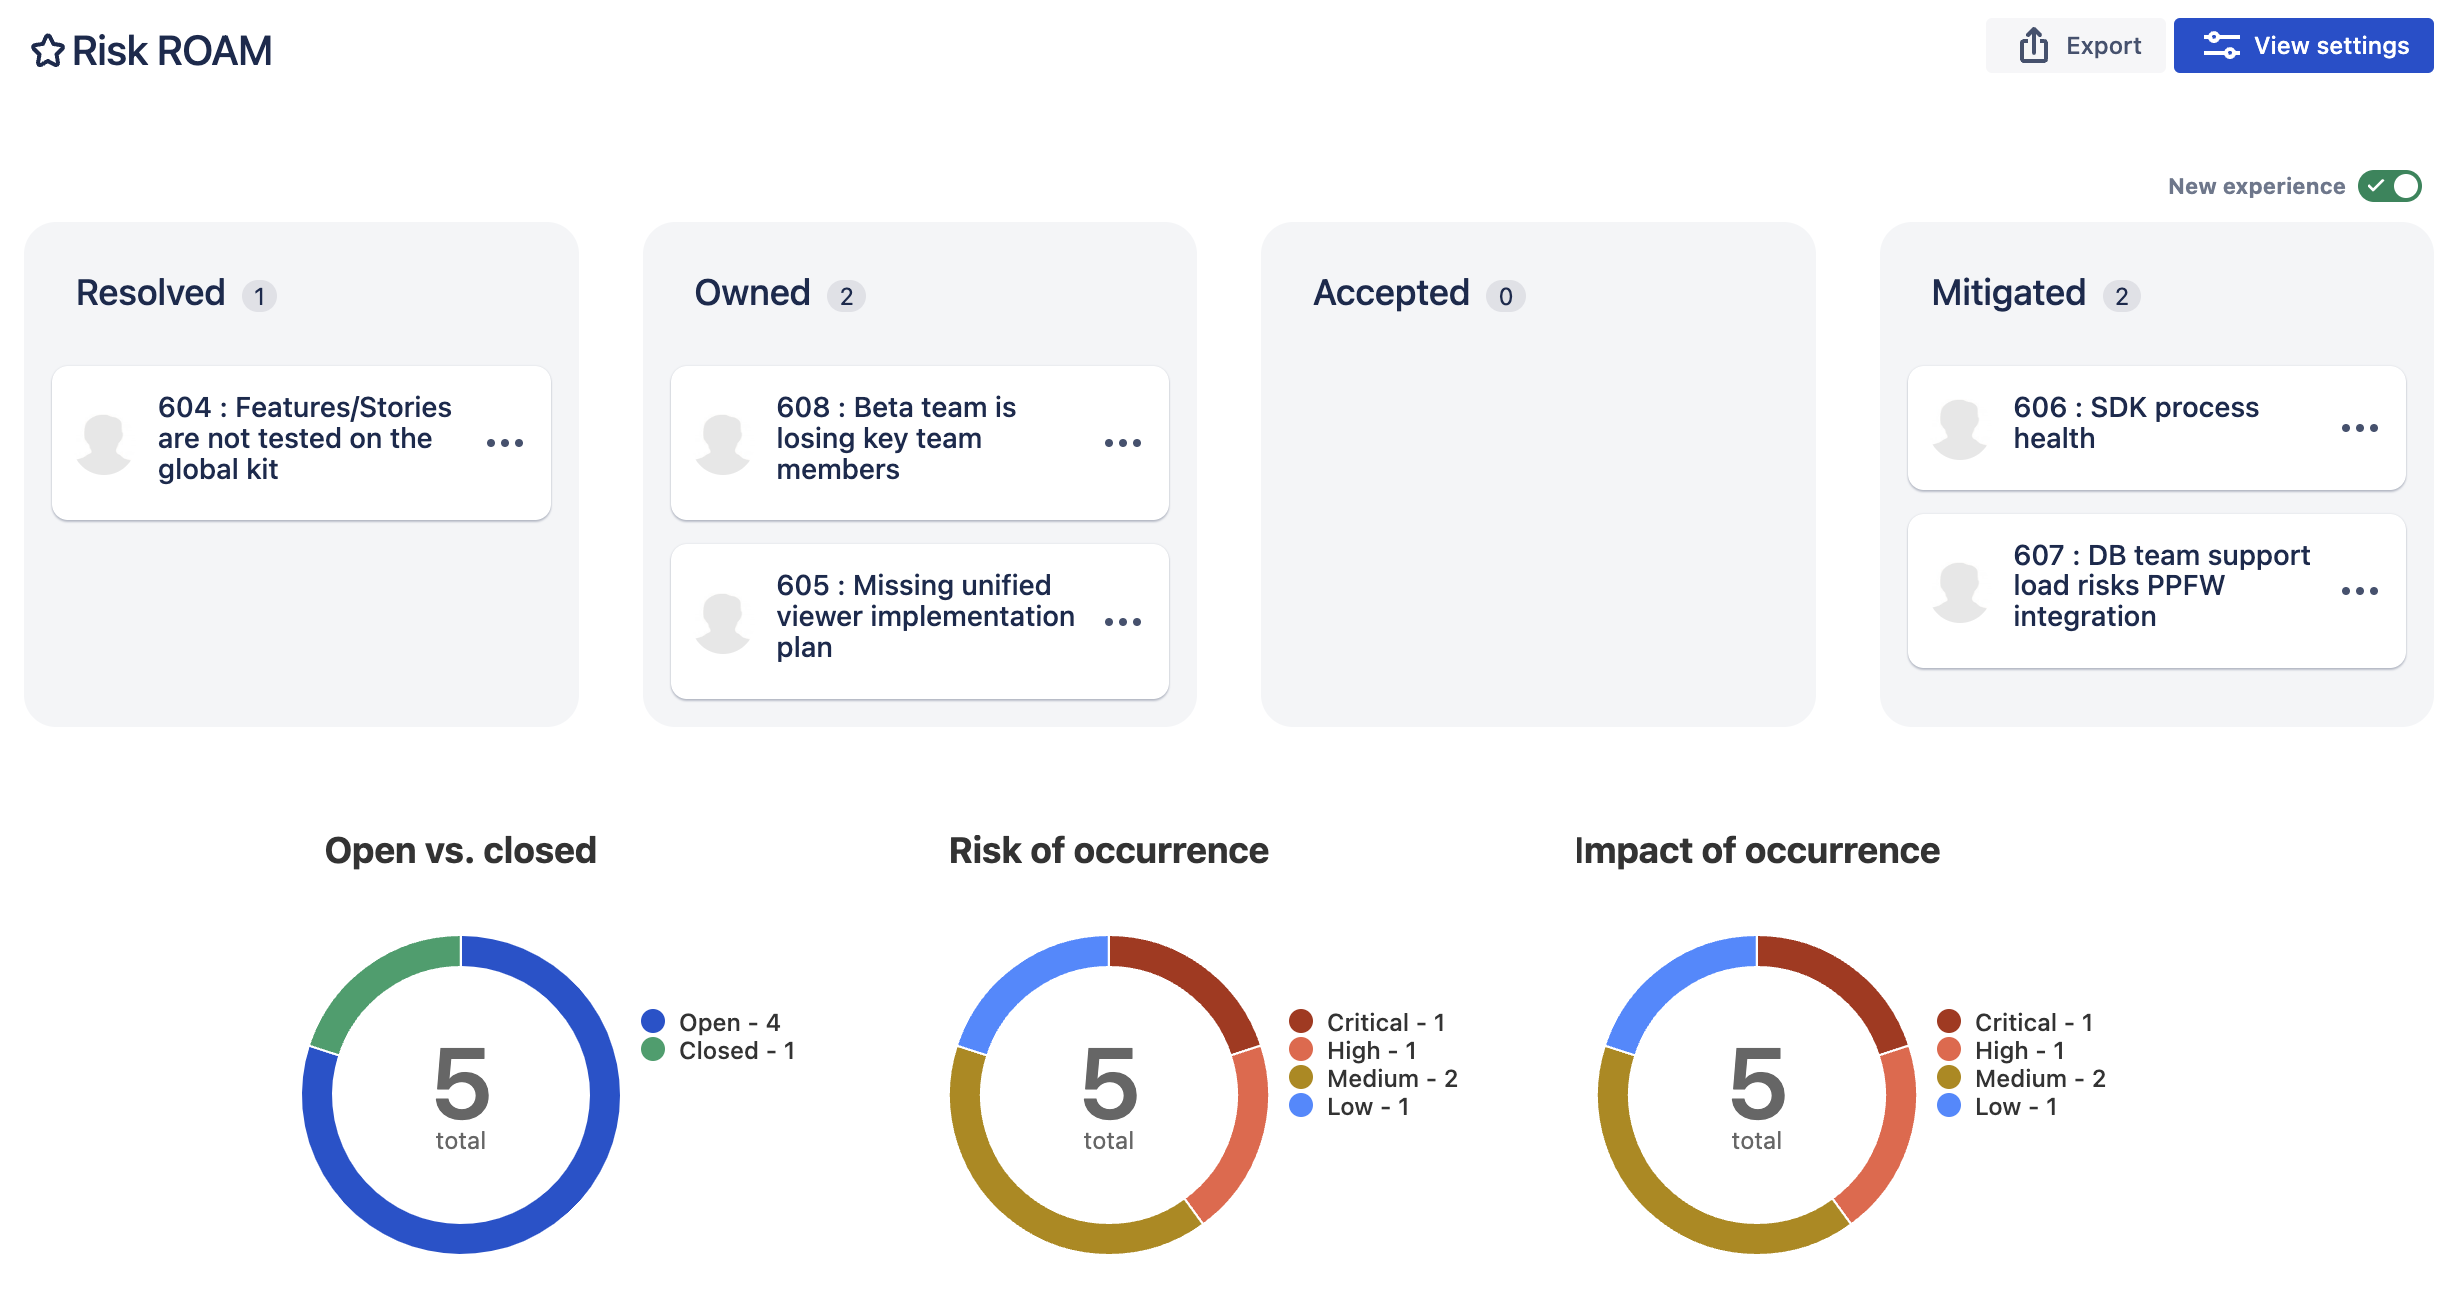Click the Export button

click(2076, 45)
